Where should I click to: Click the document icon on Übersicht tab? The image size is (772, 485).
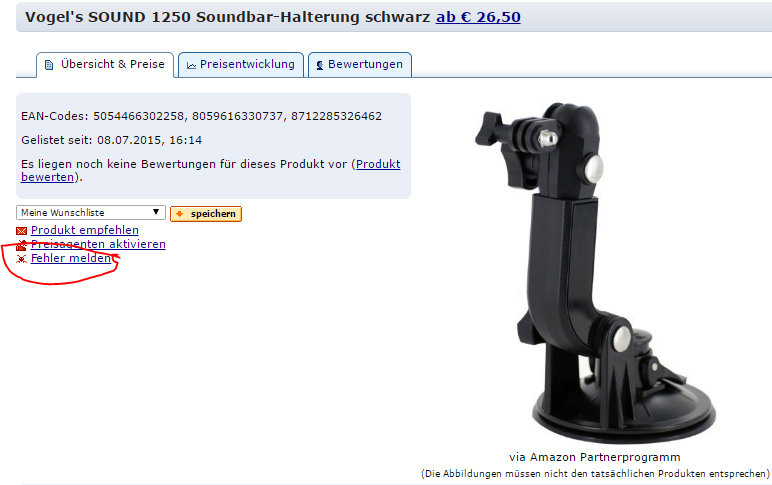click(x=49, y=65)
